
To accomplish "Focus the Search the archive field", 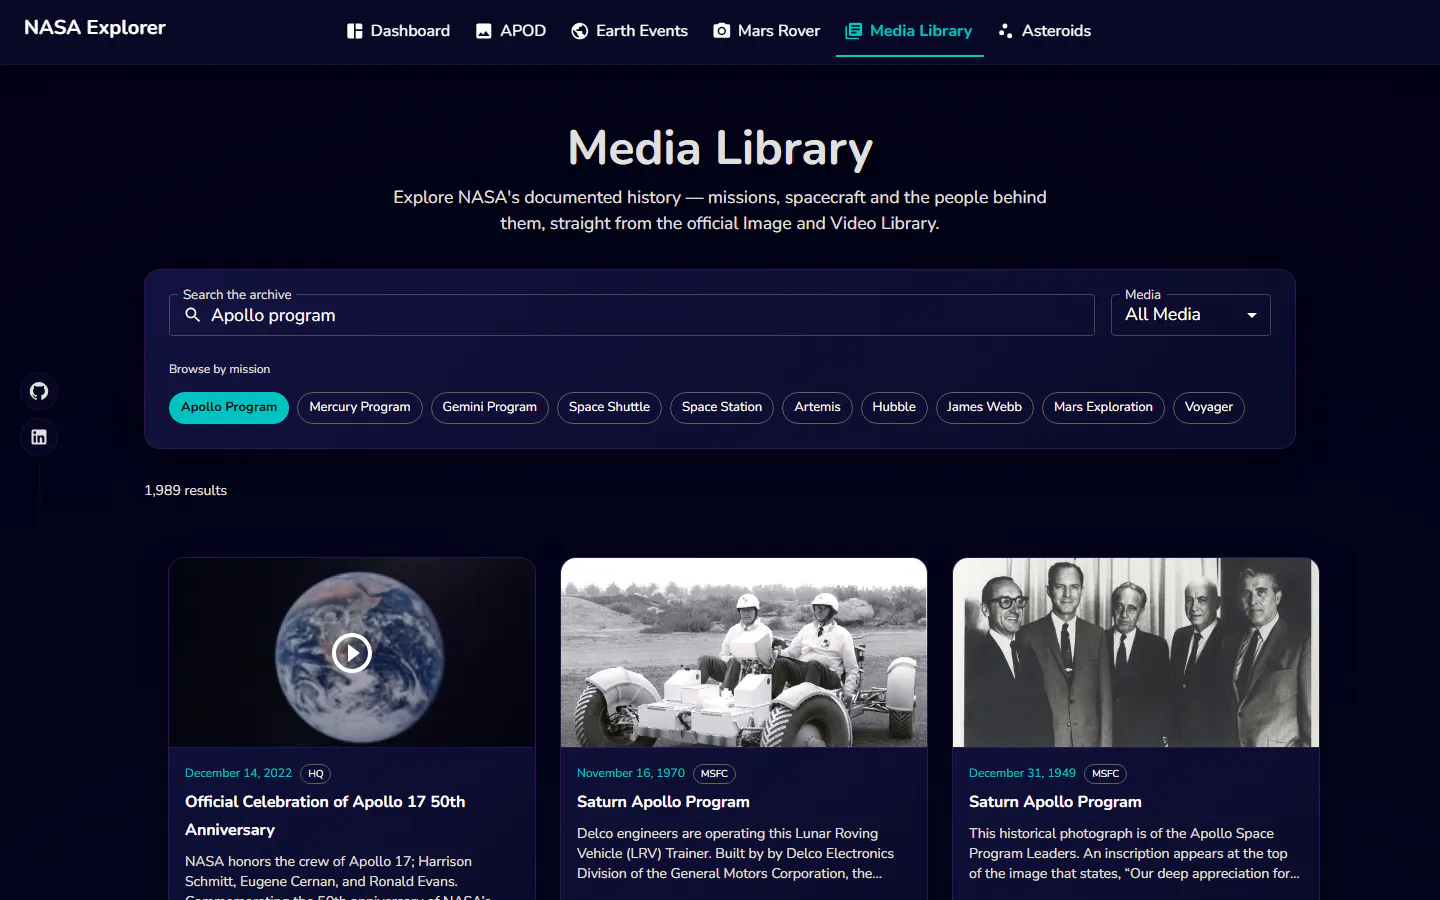I will [632, 315].
